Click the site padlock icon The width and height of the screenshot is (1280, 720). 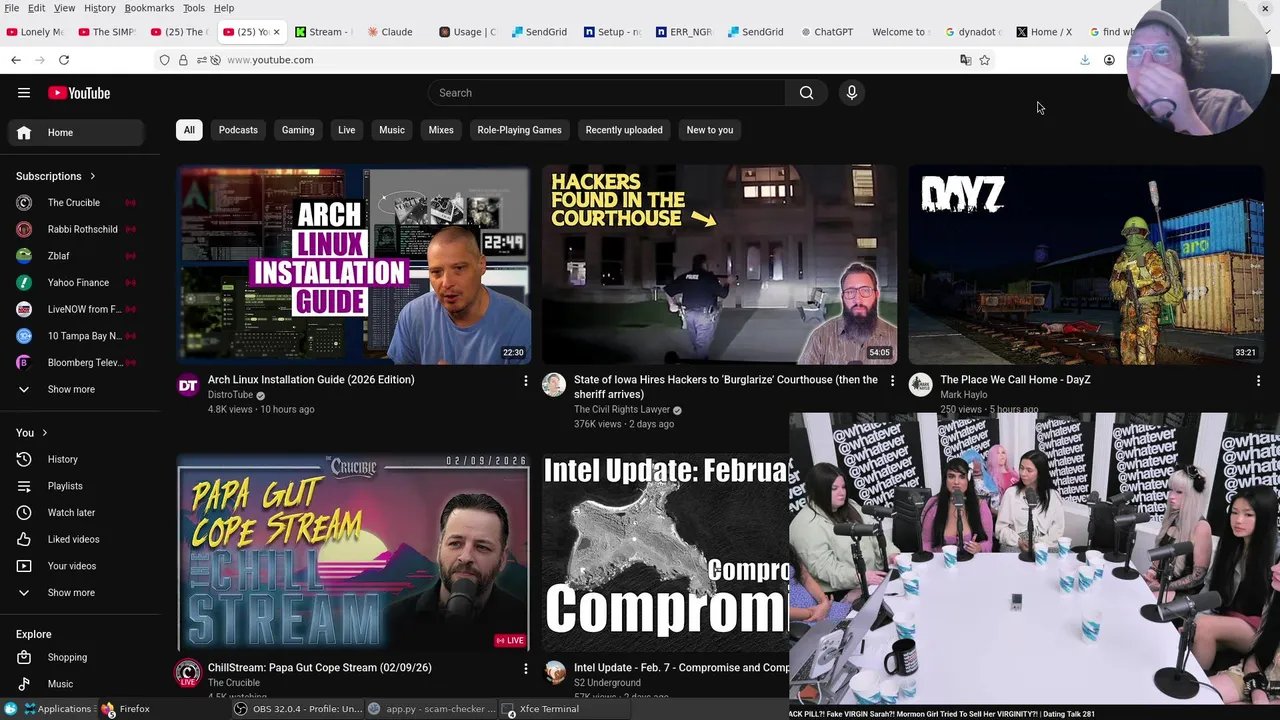point(183,60)
